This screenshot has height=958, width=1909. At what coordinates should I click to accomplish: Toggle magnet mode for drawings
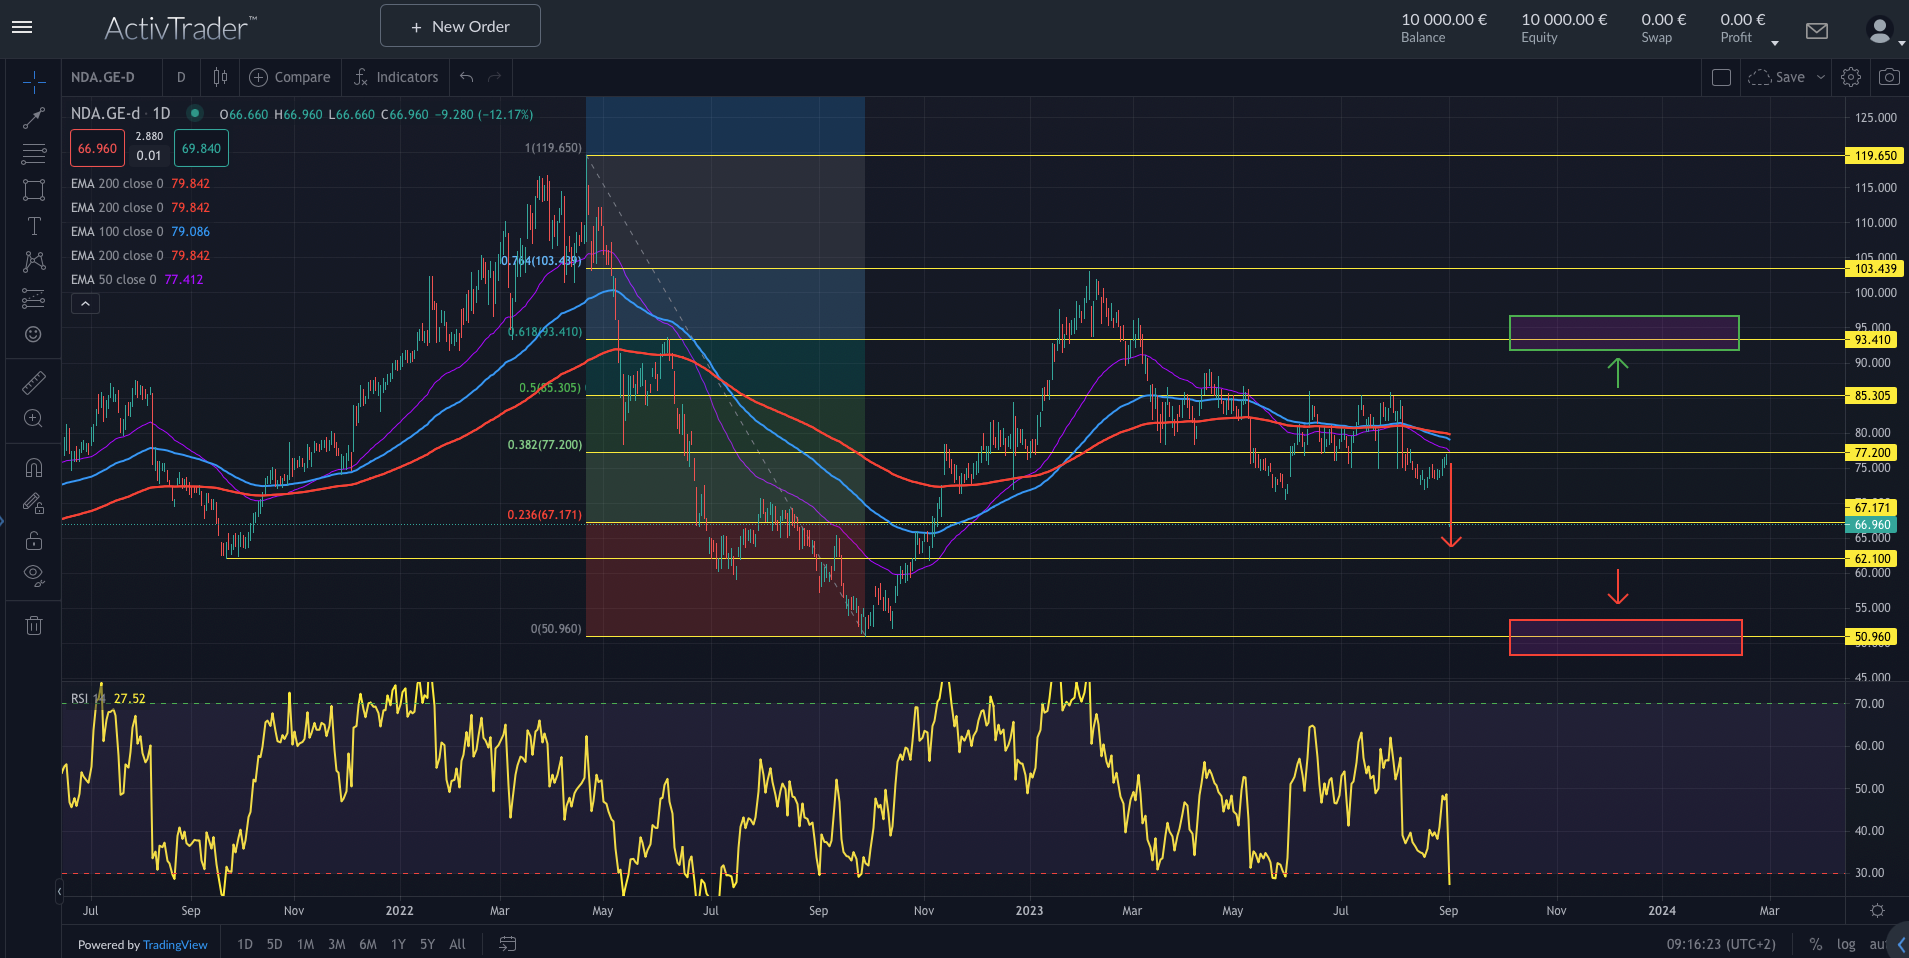pyautogui.click(x=34, y=468)
